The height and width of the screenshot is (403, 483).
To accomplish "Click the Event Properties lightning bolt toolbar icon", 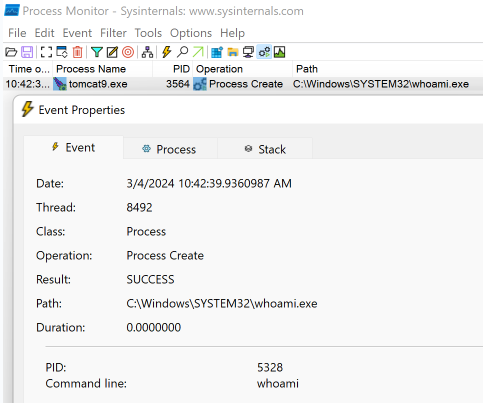I will [167, 52].
